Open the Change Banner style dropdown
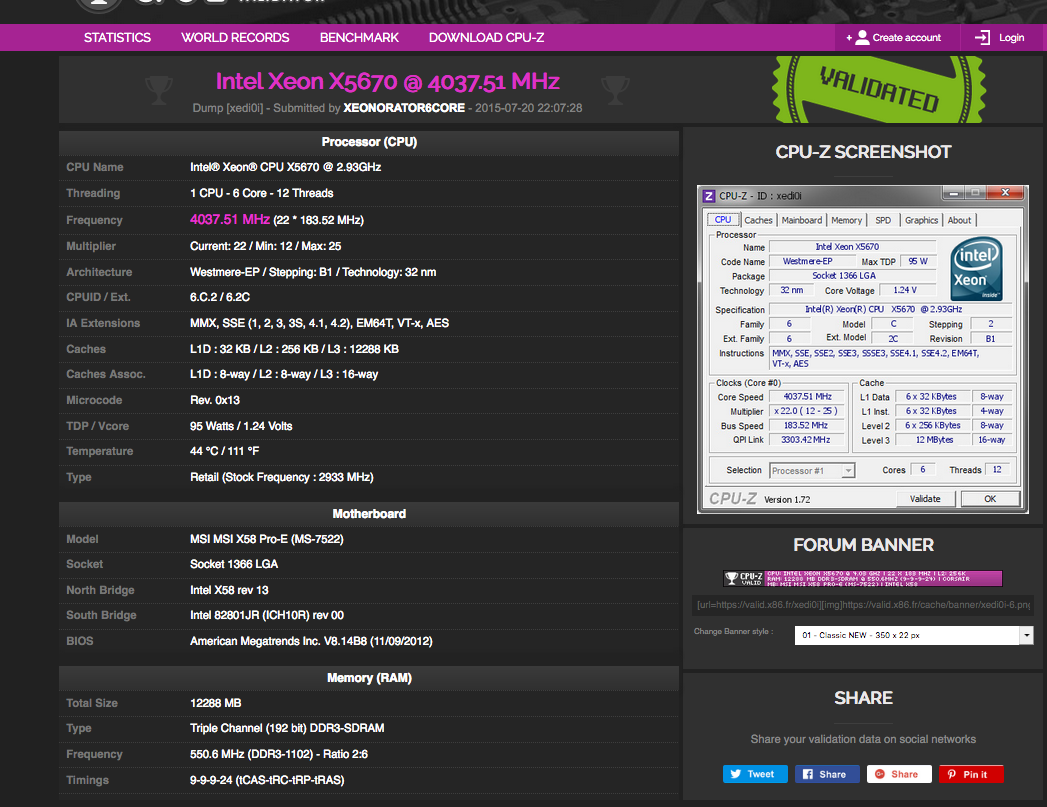 913,635
